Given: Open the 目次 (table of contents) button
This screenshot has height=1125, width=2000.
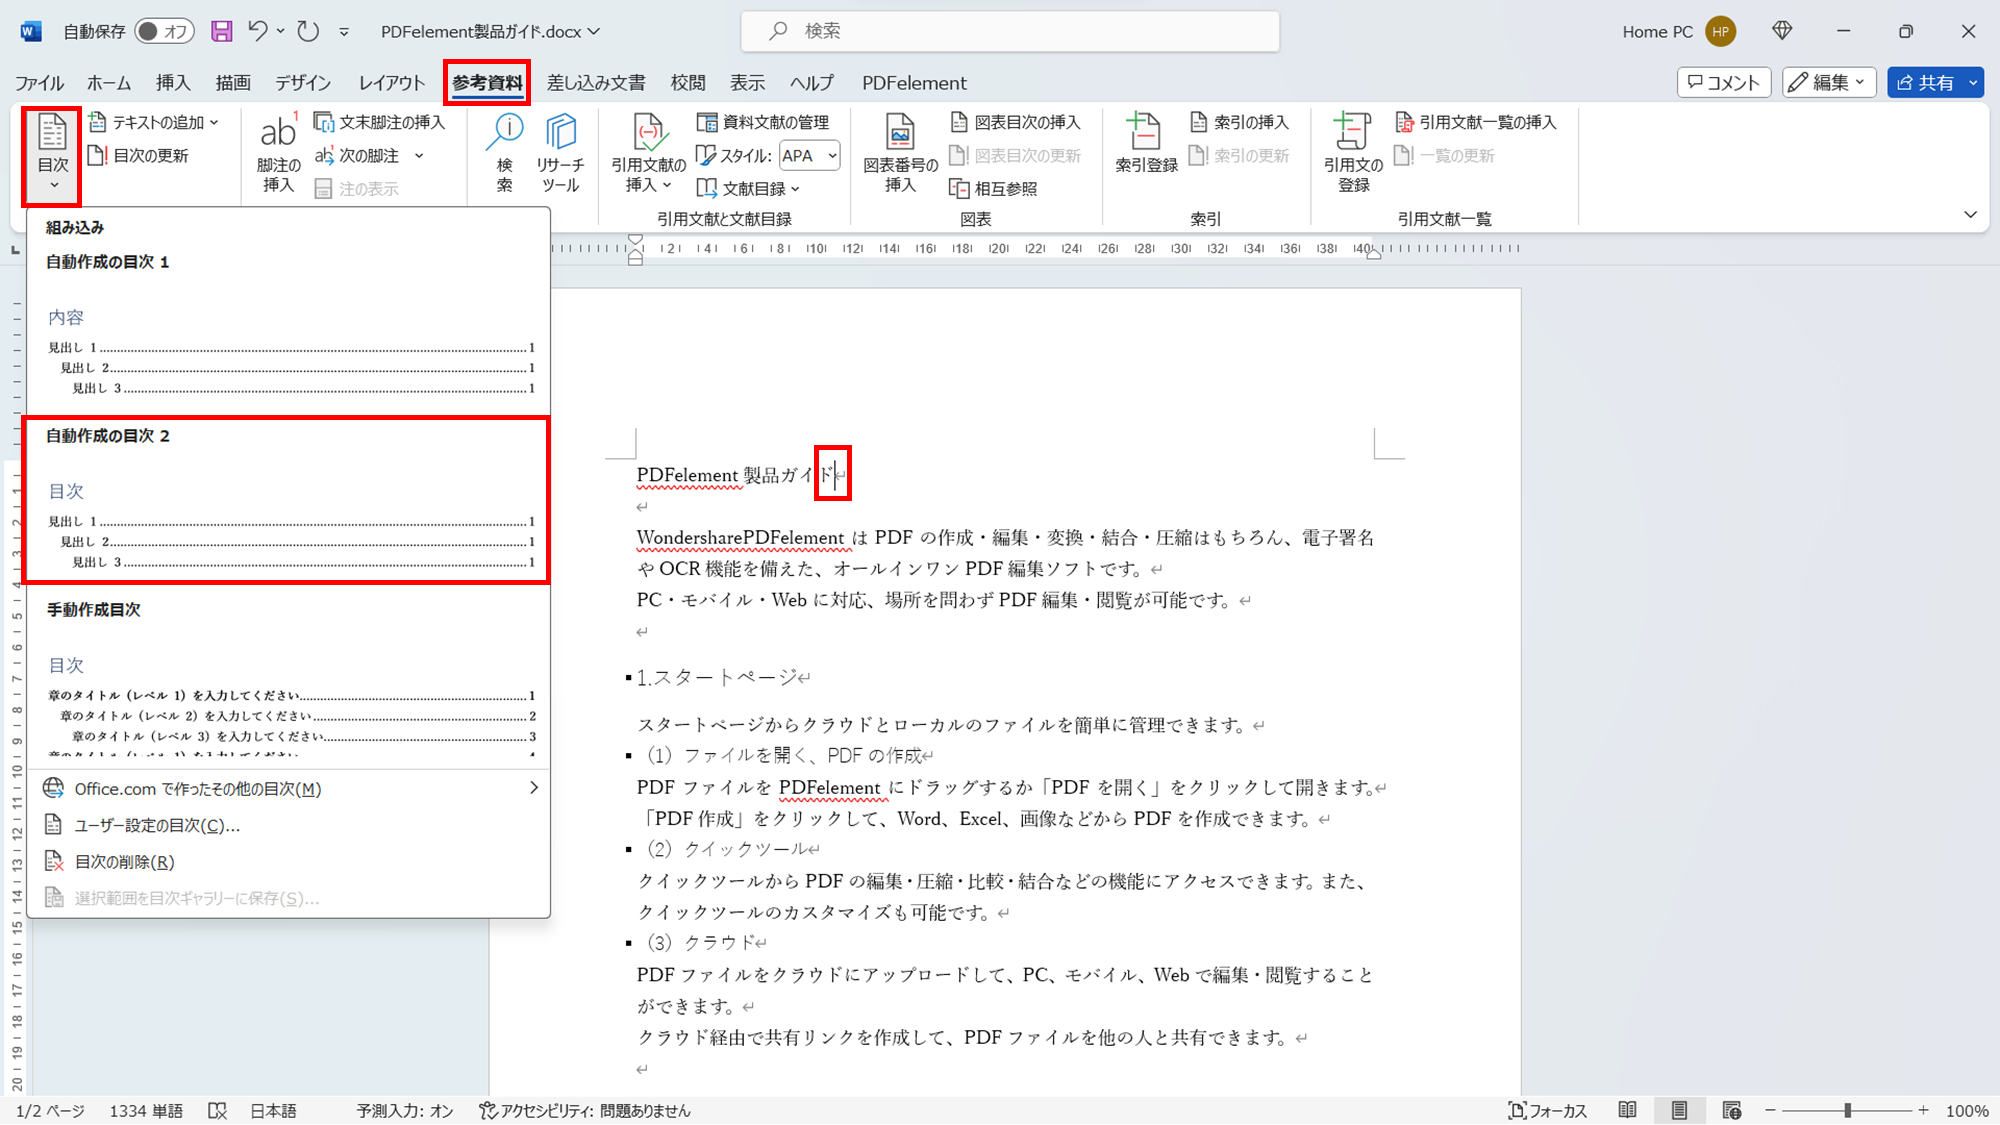Looking at the screenshot, I should click(52, 155).
